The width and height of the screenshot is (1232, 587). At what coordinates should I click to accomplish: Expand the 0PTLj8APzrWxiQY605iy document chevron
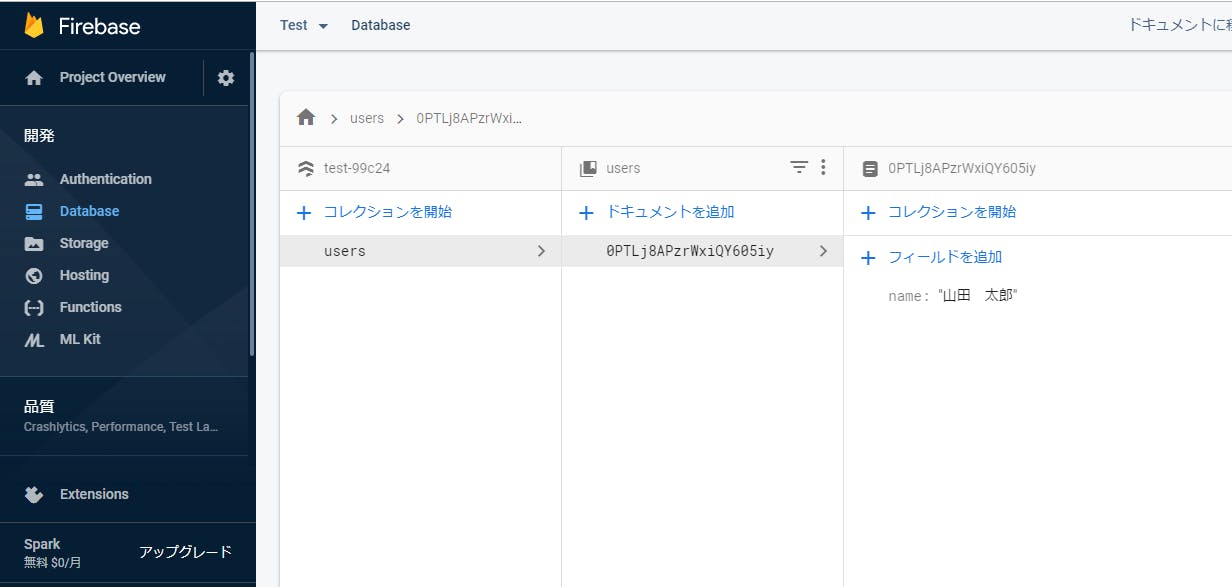823,251
